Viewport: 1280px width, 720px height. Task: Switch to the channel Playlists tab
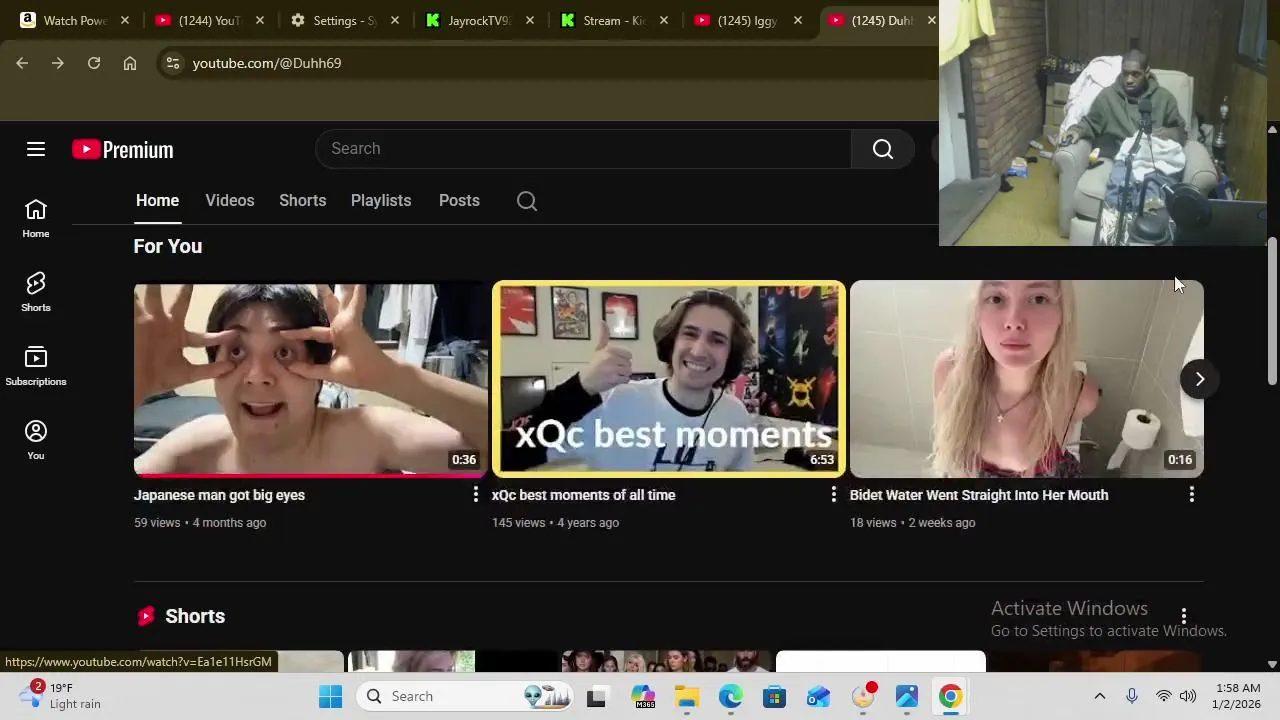[381, 201]
